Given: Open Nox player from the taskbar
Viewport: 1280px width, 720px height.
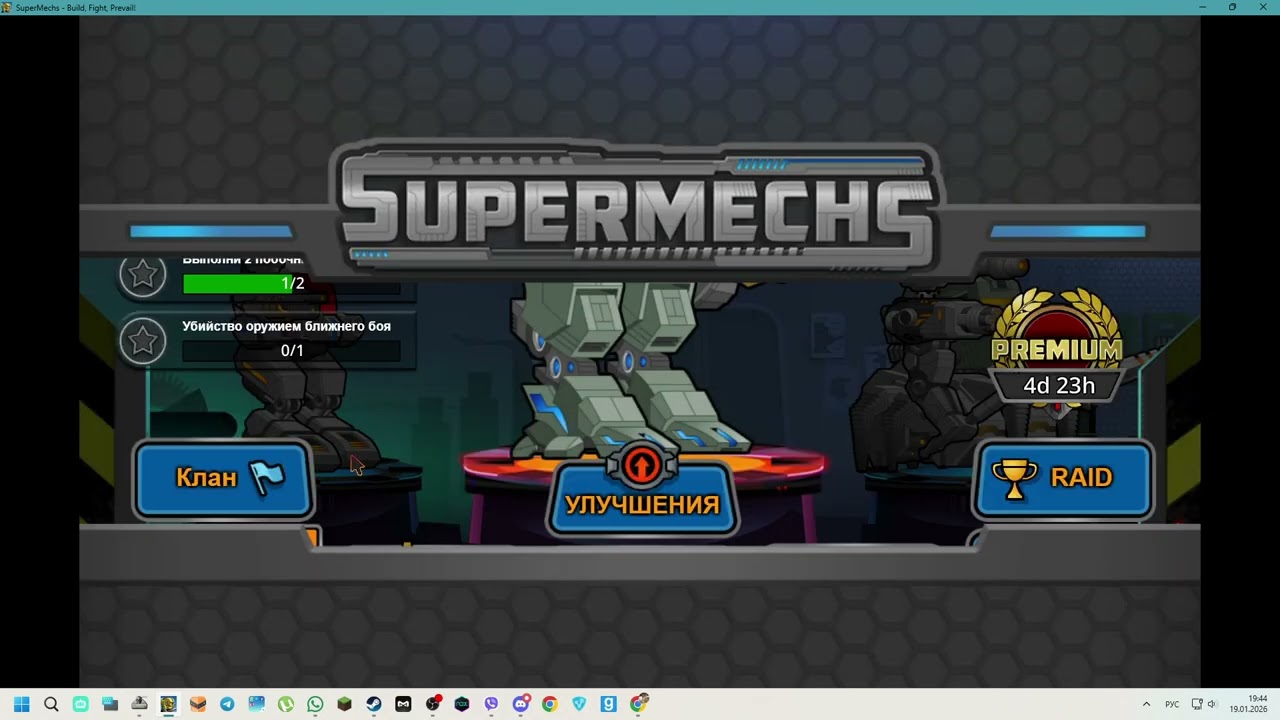Looking at the screenshot, I should pyautogui.click(x=462, y=704).
